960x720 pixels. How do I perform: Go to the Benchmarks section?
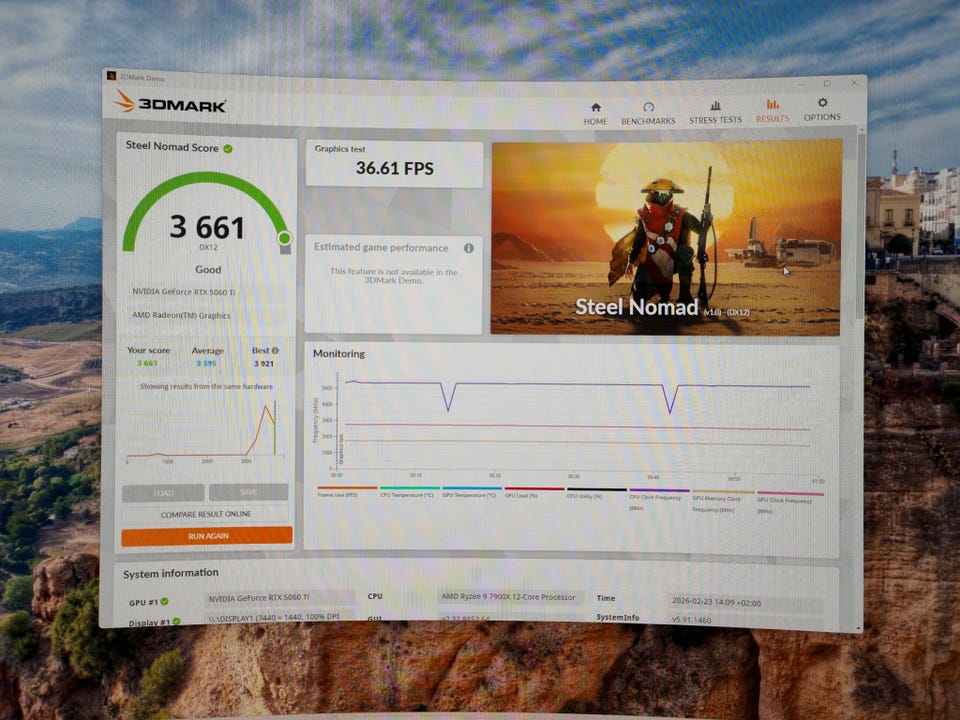(648, 114)
